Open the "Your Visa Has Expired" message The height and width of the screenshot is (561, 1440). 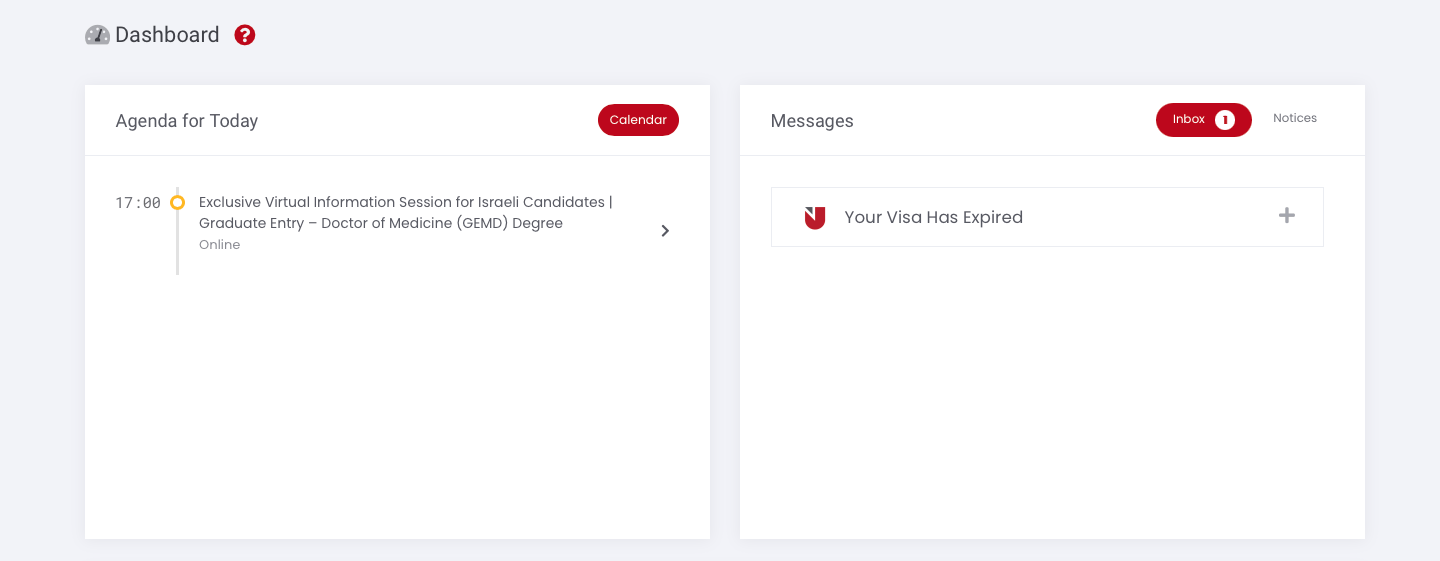[x=933, y=217]
